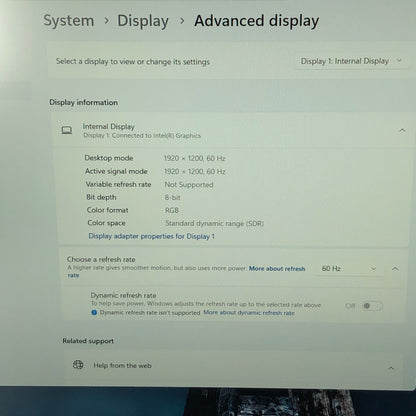The image size is (416, 416).
Task: Click the Help from the web label
Action: point(122,366)
